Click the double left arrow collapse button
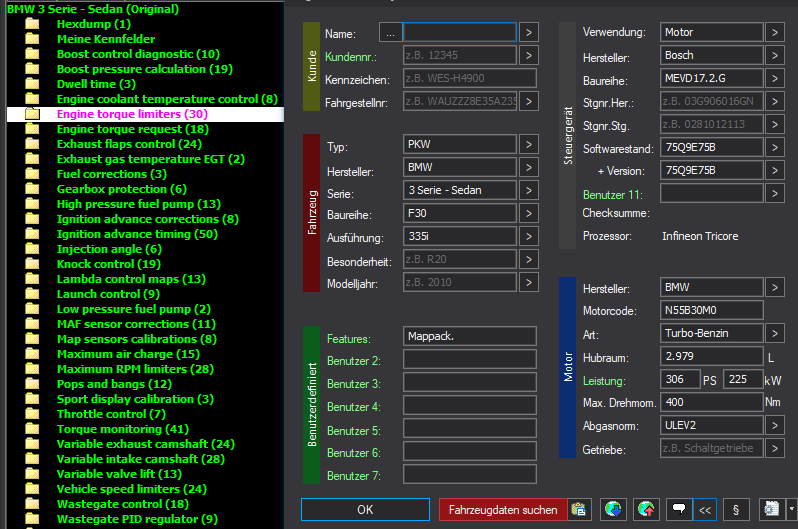Screen dimensions: 798x529 point(705,509)
